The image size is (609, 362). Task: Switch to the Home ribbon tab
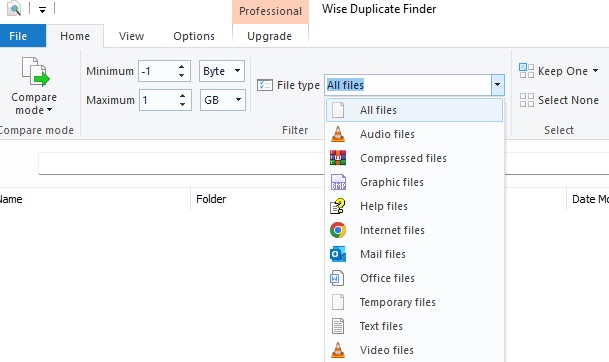[75, 36]
